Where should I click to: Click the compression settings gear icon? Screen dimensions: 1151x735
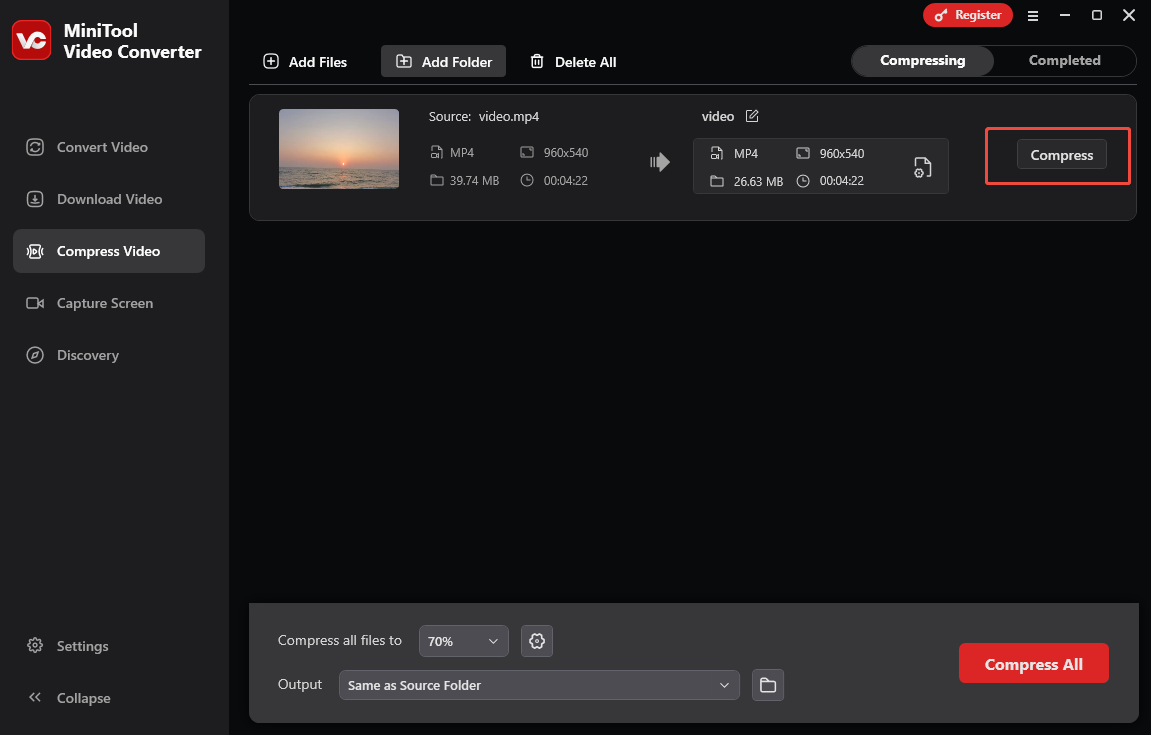point(537,641)
